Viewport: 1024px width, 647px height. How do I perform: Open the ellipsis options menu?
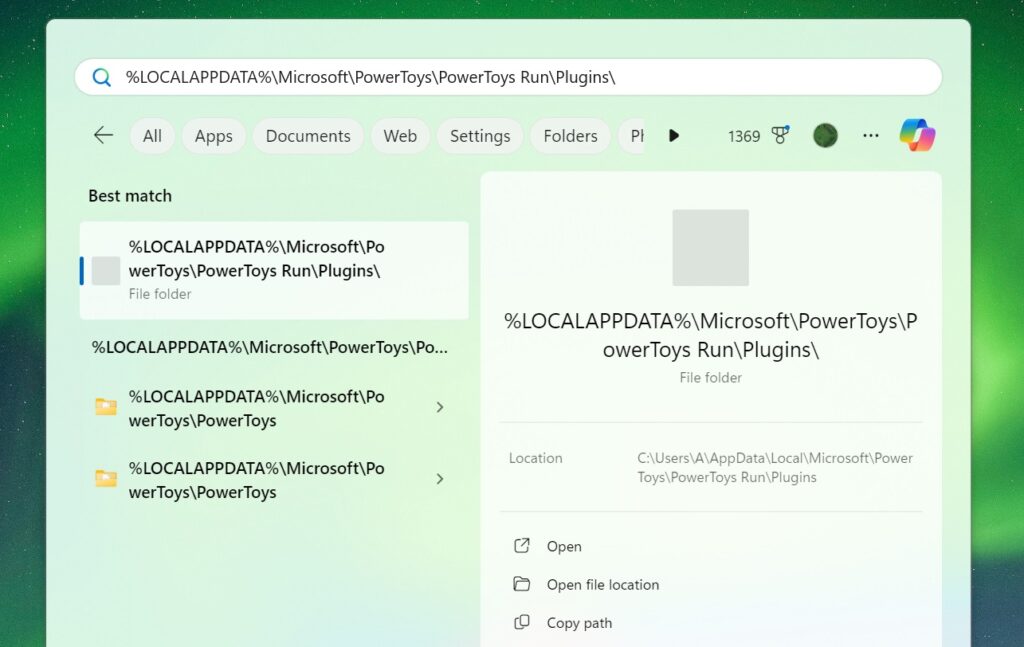(x=870, y=135)
